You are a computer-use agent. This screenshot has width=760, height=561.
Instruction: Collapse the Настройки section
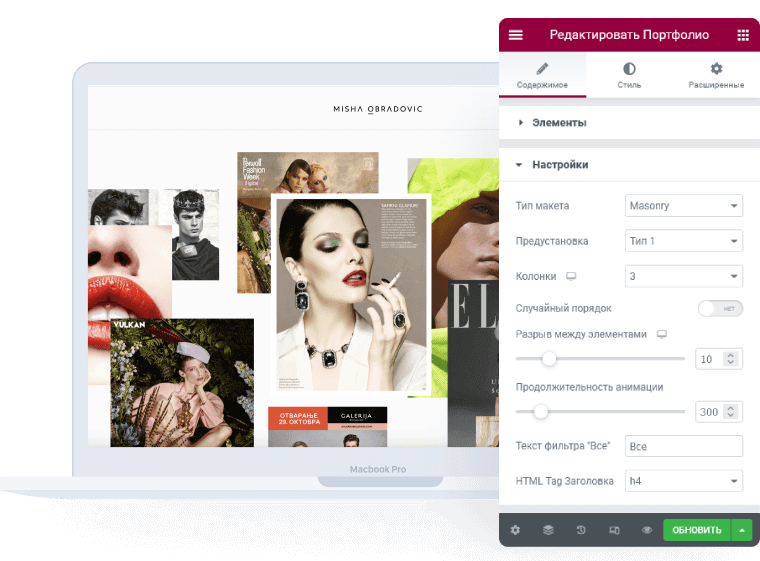[629, 165]
